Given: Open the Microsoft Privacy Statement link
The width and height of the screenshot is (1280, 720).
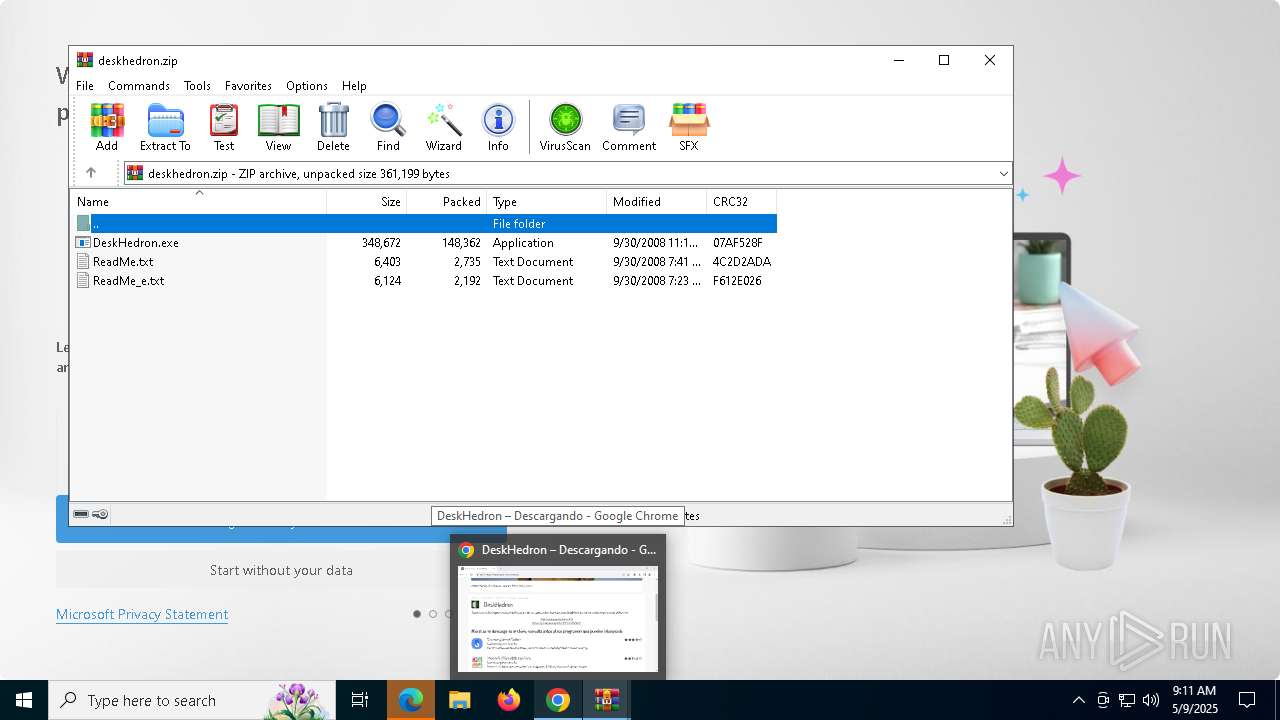Looking at the screenshot, I should pyautogui.click(x=142, y=614).
